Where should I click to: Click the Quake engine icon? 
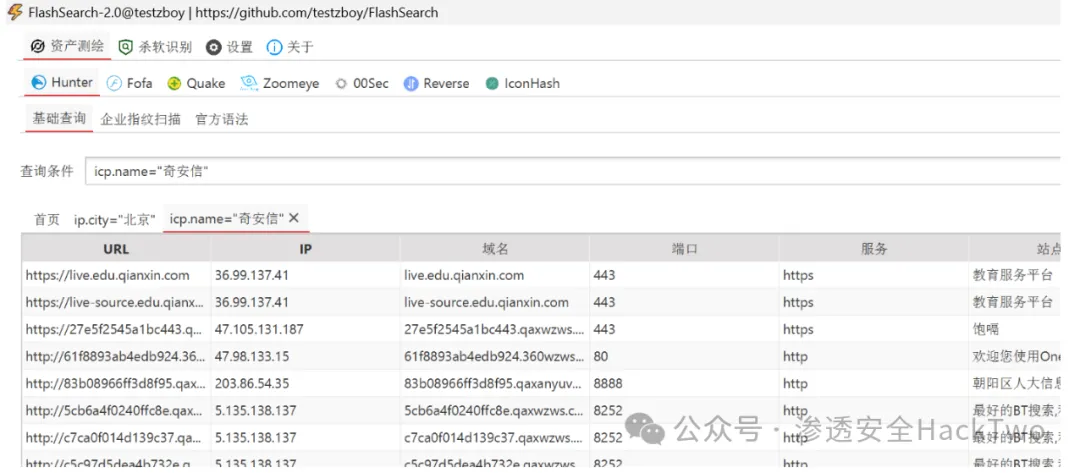pyautogui.click(x=174, y=84)
